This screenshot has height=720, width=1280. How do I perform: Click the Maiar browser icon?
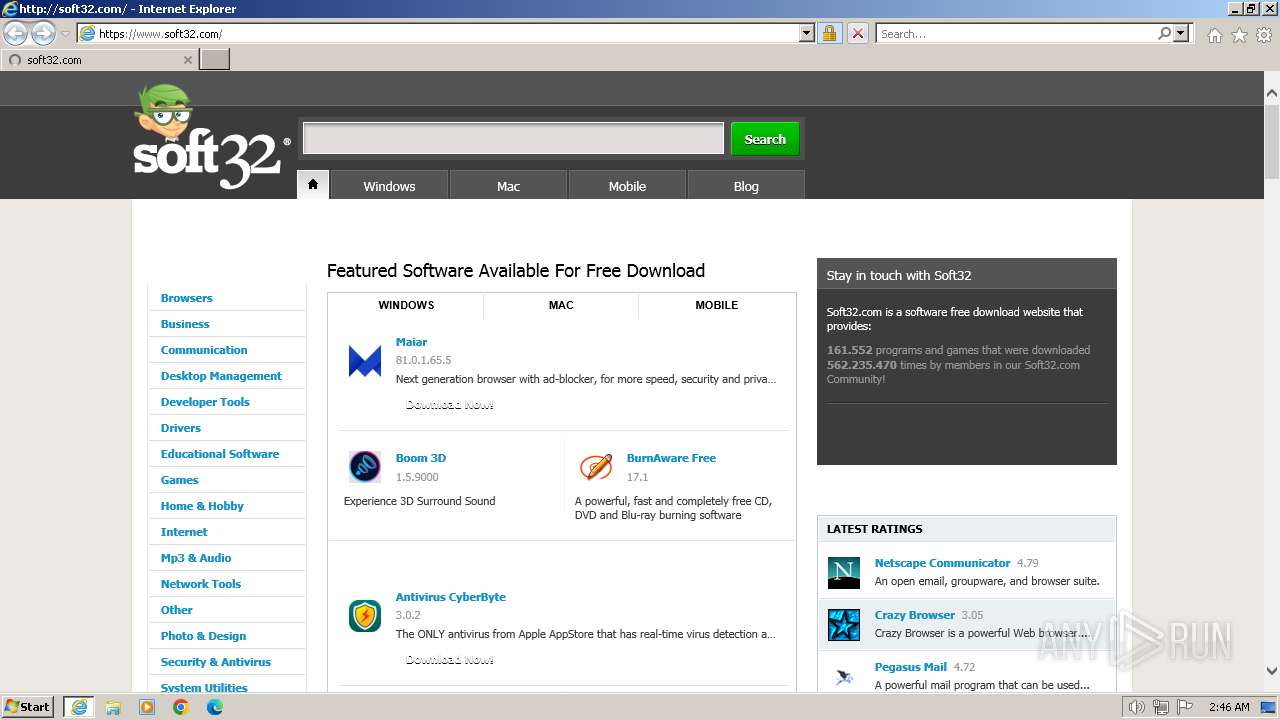[x=365, y=361]
